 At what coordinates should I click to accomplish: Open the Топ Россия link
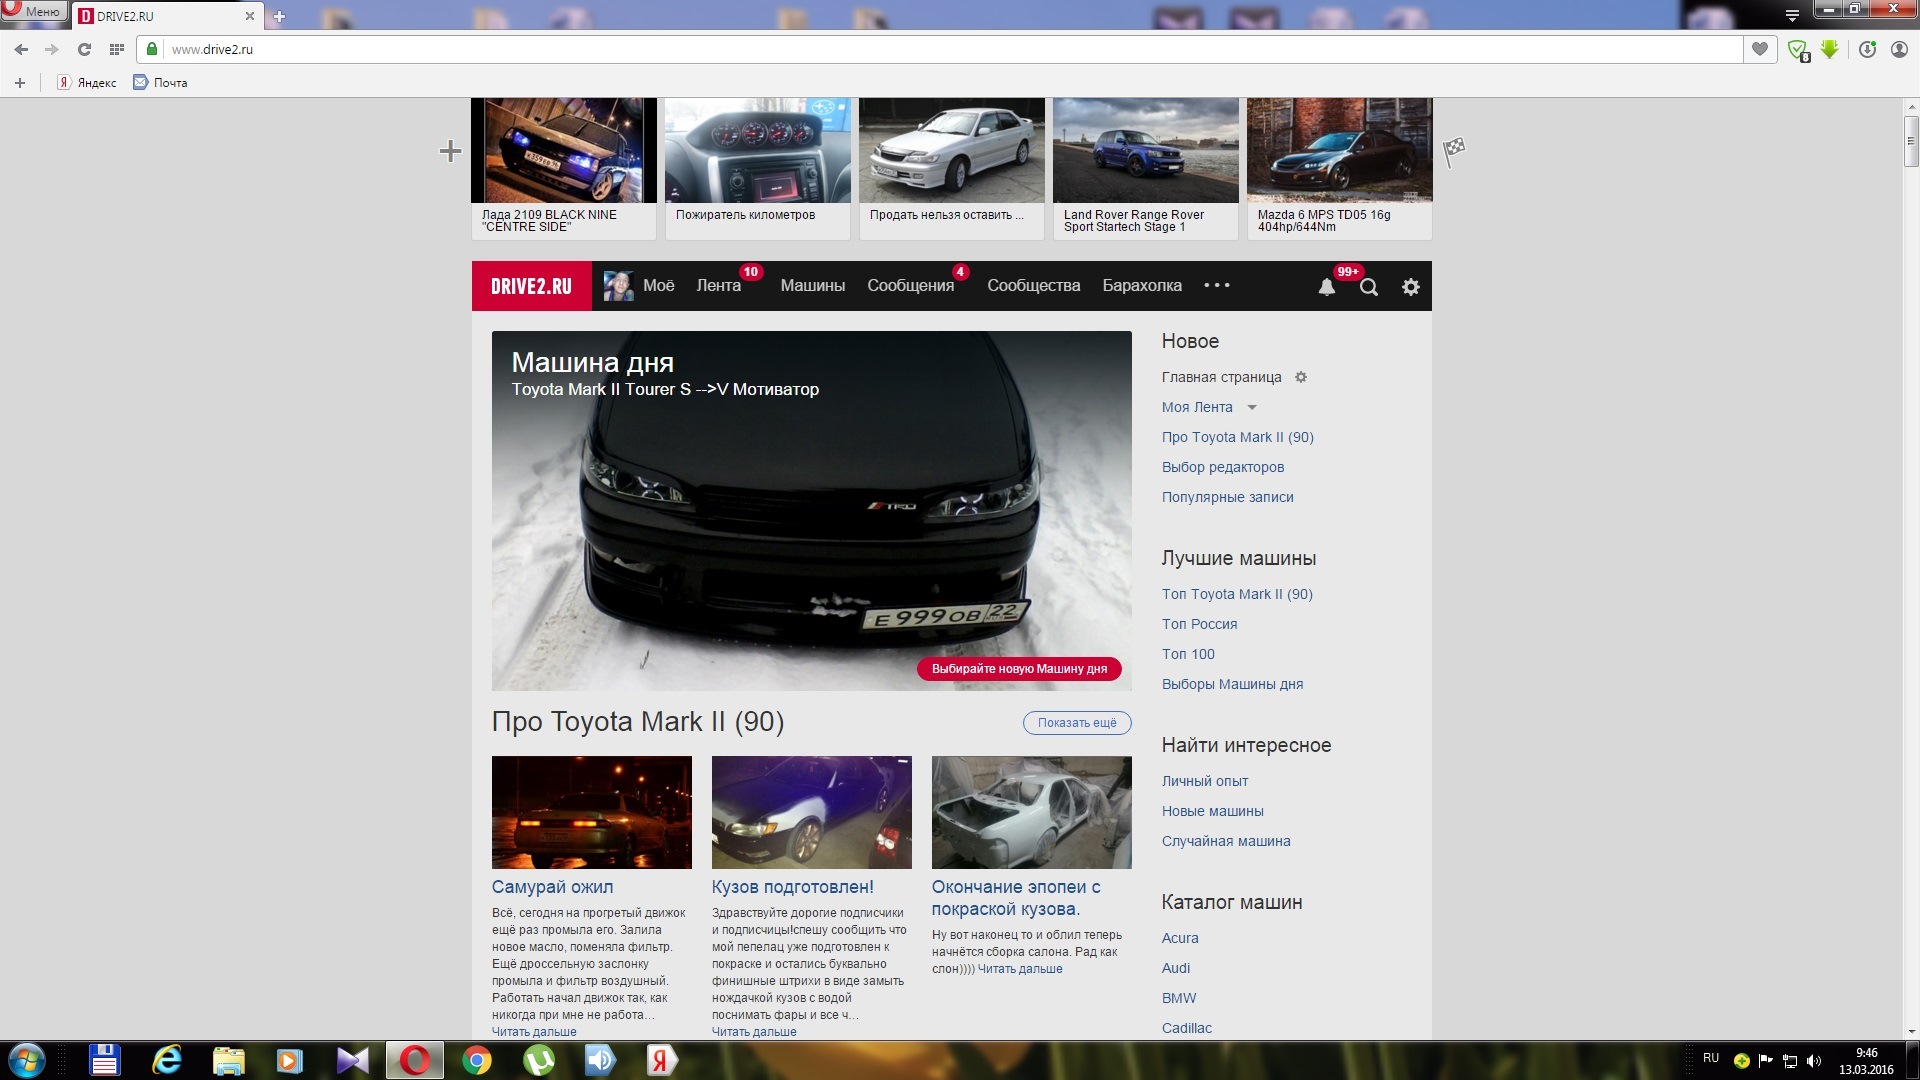click(x=1199, y=624)
